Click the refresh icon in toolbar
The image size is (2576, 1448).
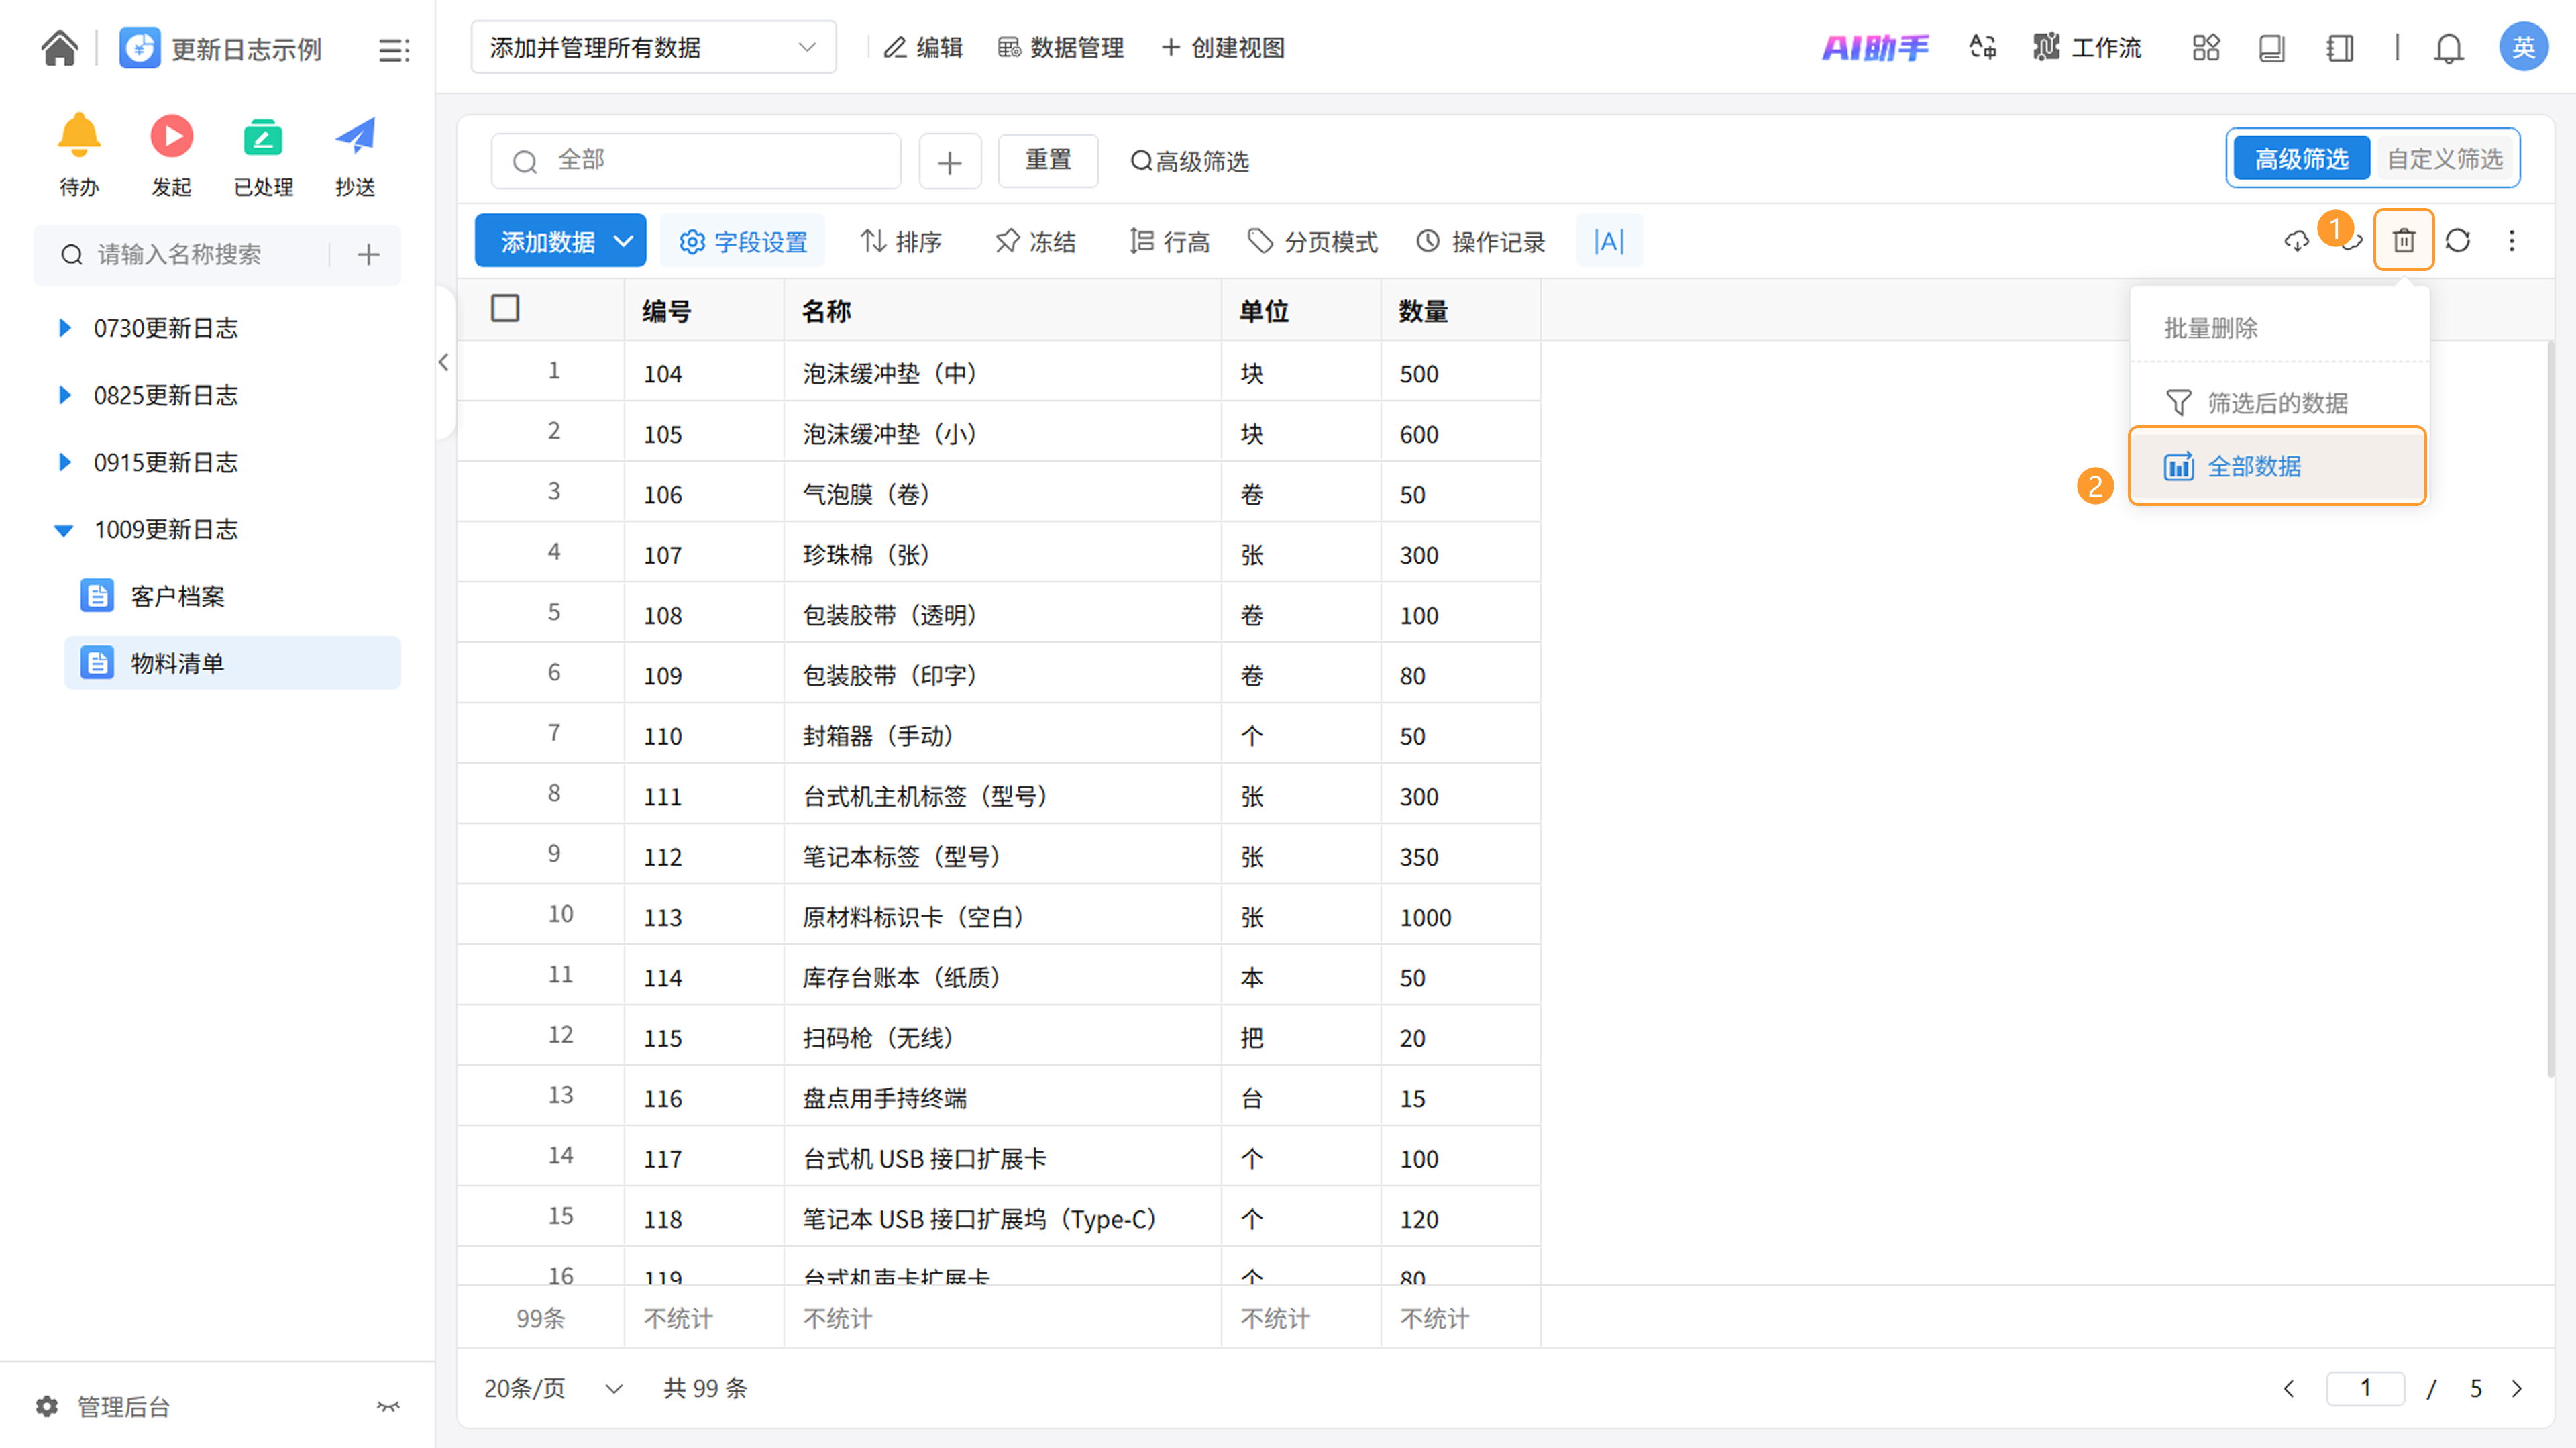click(2457, 241)
